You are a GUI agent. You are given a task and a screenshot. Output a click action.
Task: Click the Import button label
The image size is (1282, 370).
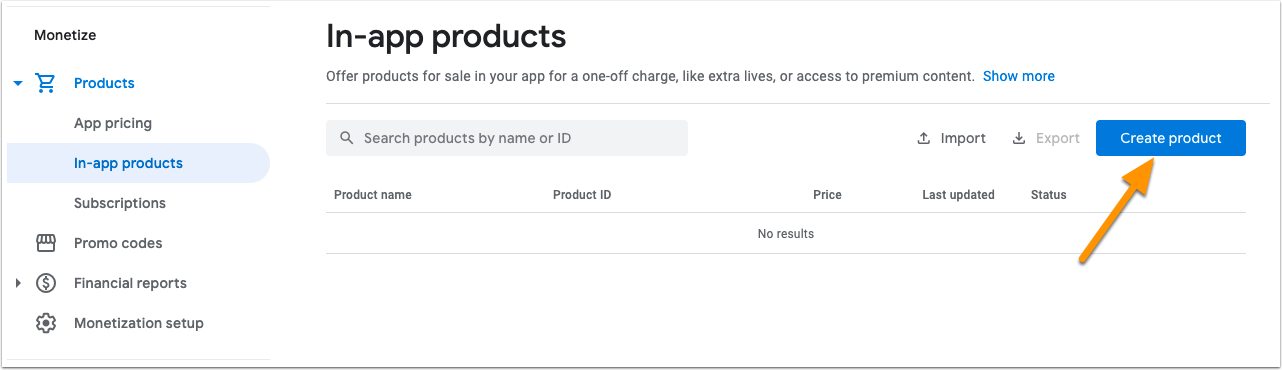(963, 138)
